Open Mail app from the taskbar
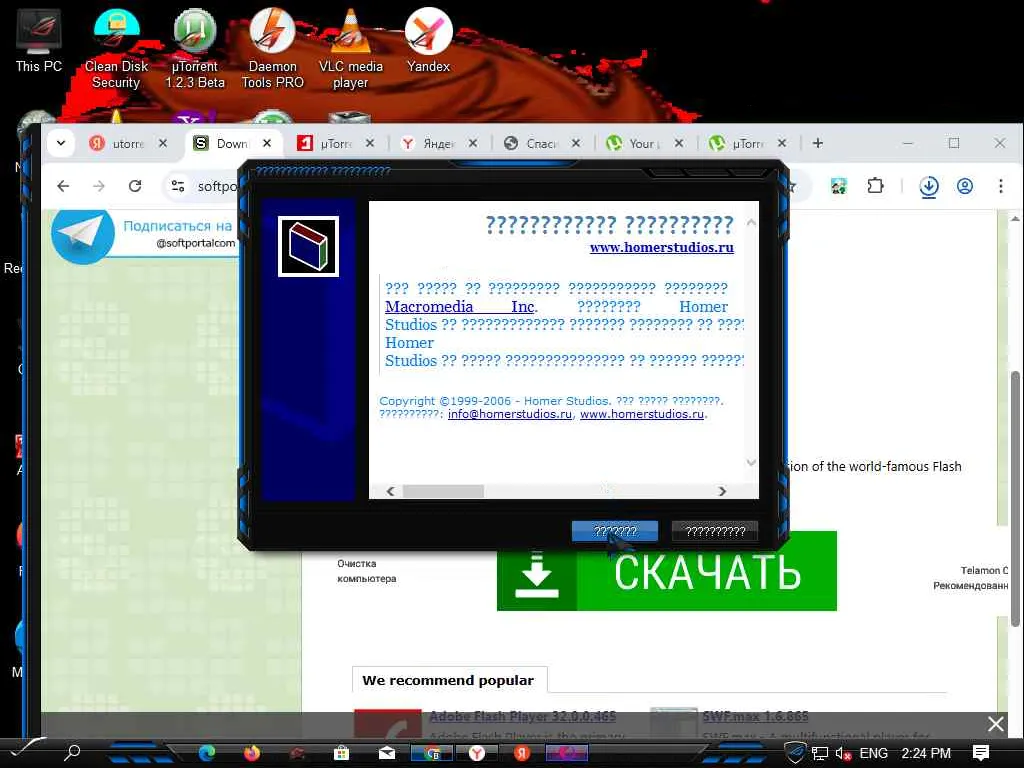 [387, 753]
